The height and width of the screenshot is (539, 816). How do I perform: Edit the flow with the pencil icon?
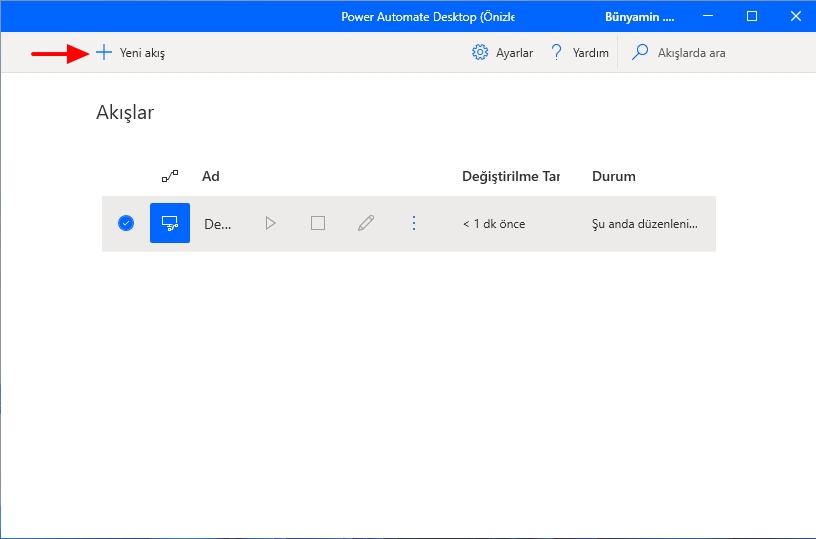click(366, 224)
